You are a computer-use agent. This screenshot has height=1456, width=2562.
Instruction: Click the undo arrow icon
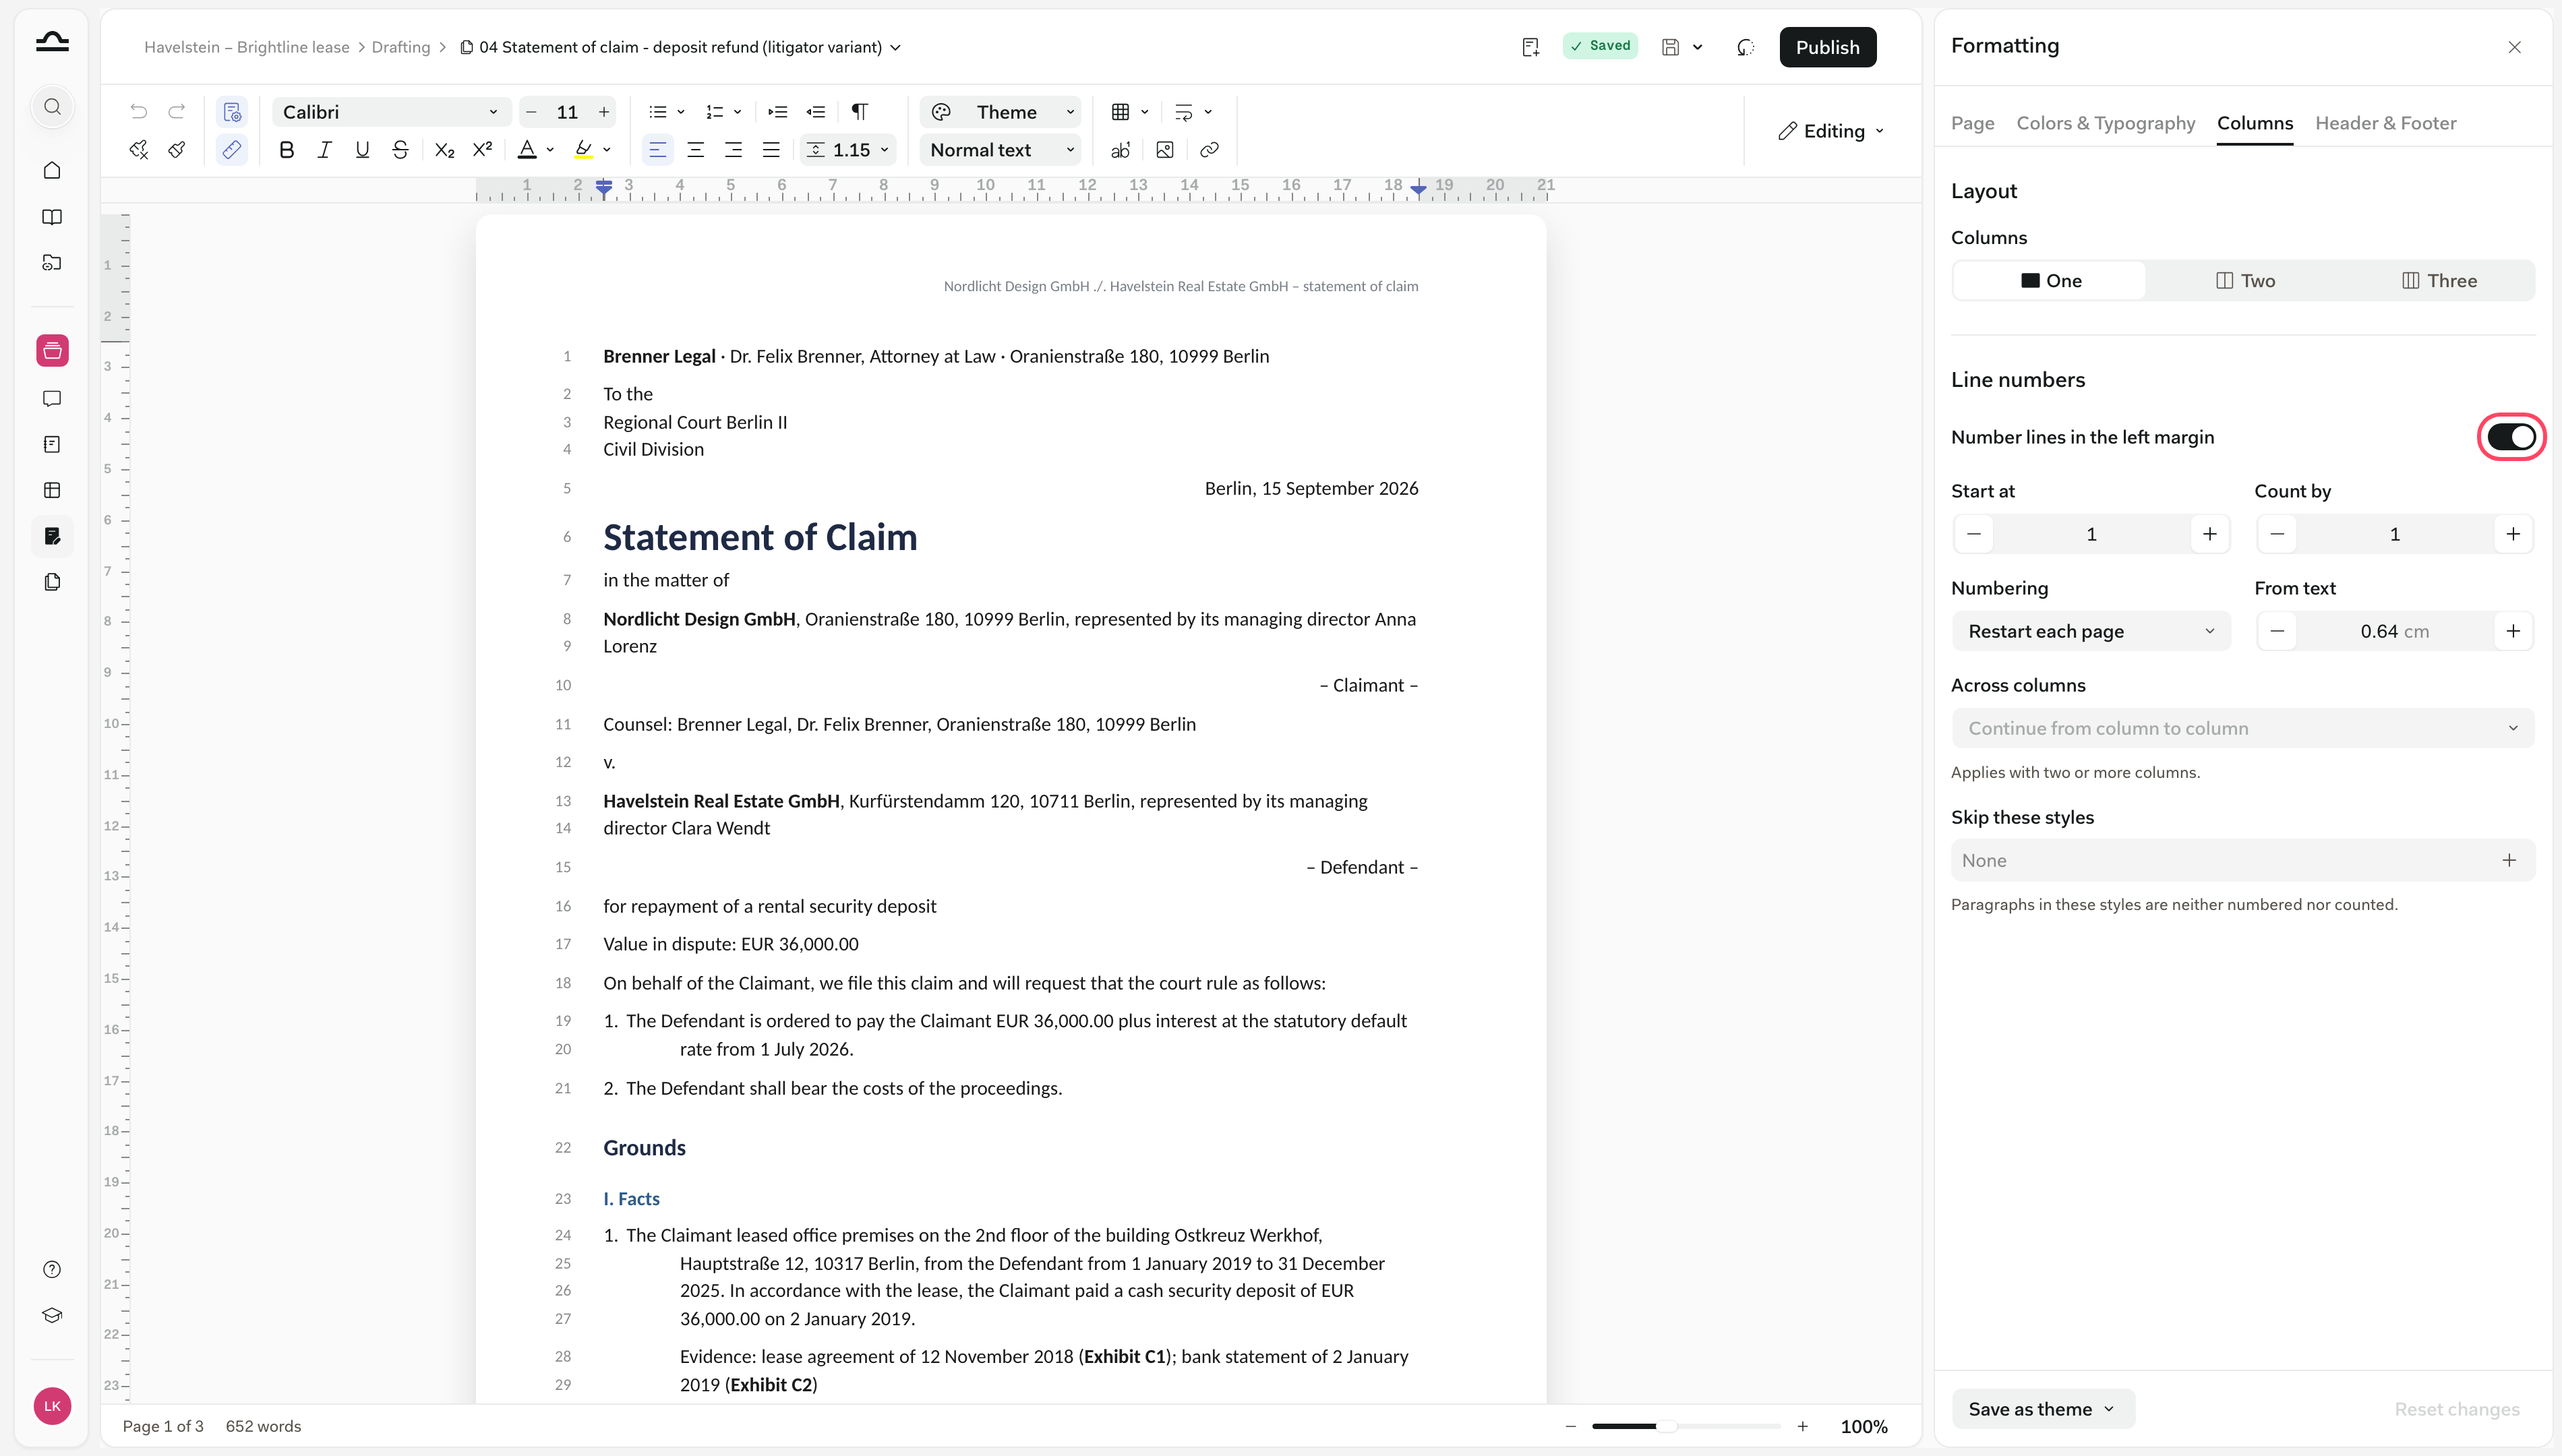coord(139,111)
